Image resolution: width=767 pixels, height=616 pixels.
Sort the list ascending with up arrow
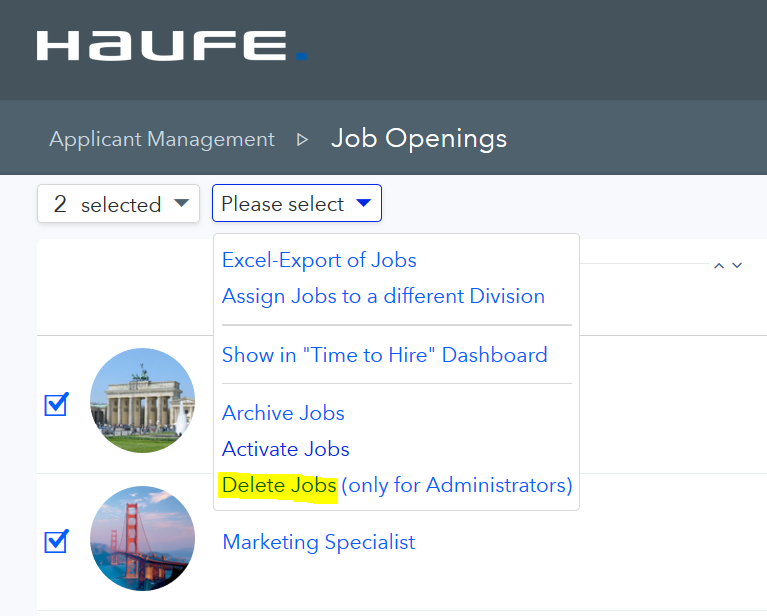pos(718,266)
